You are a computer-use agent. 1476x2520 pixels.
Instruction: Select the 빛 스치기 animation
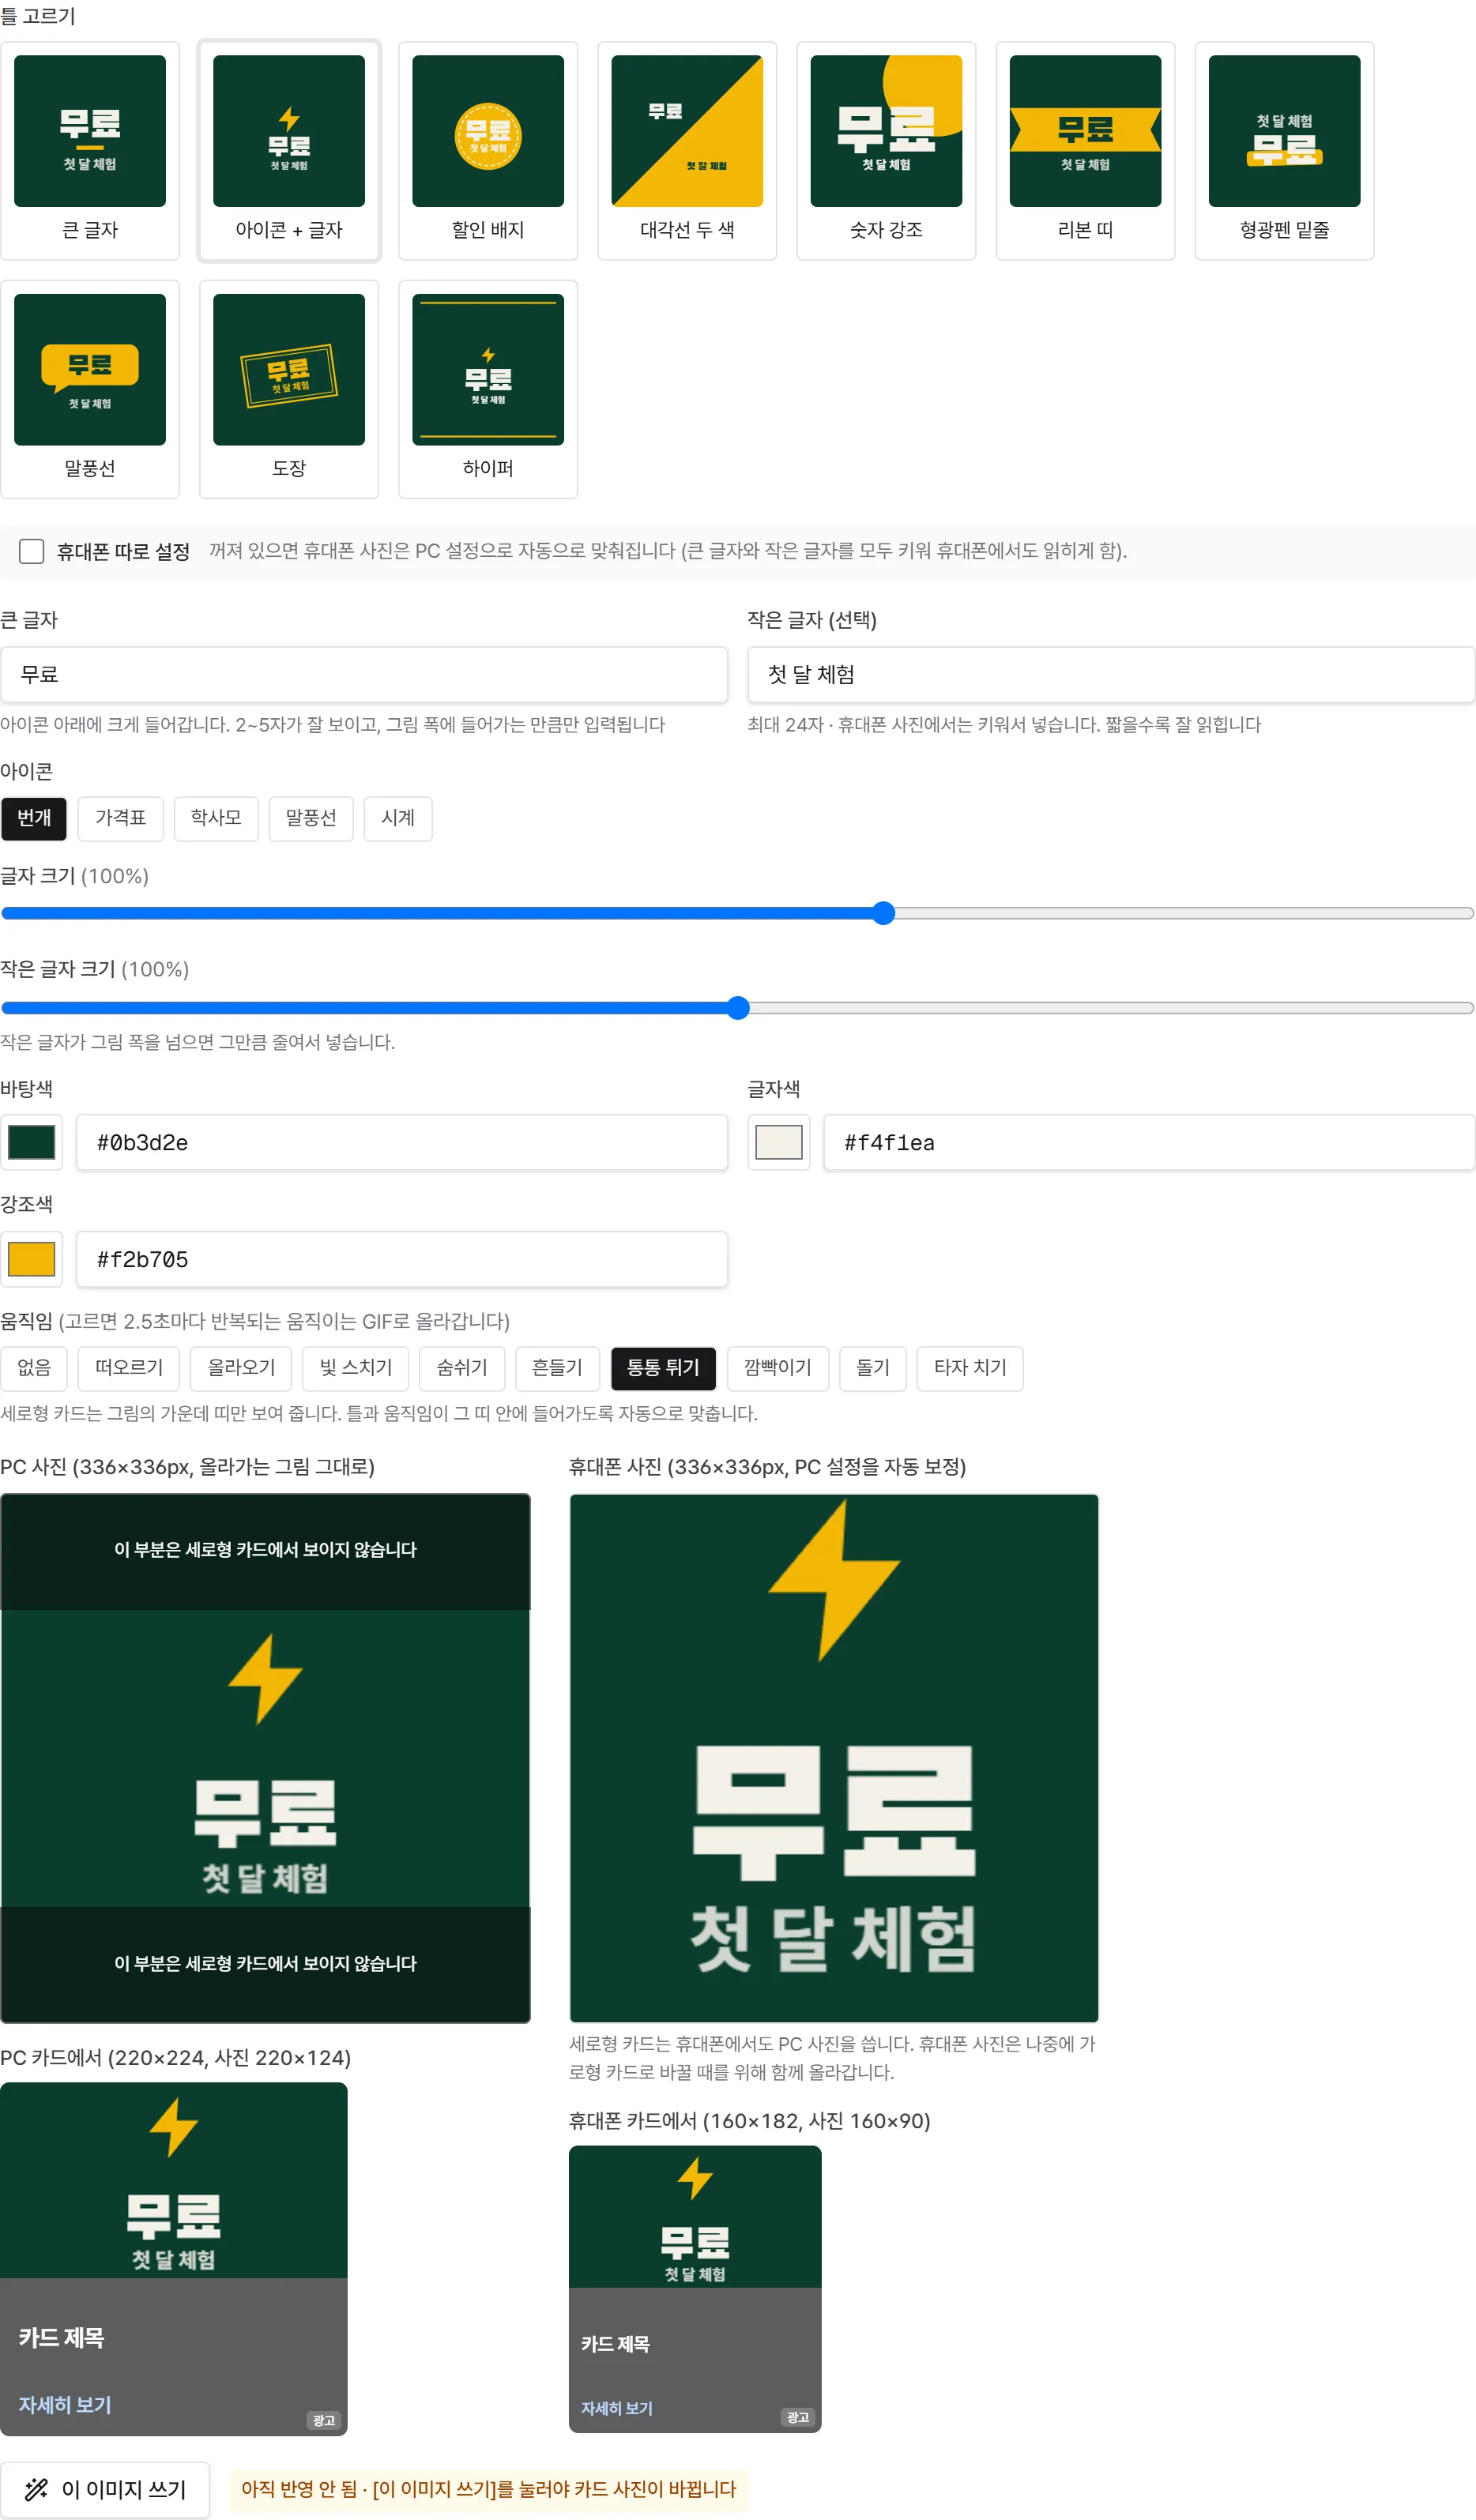tap(356, 1368)
